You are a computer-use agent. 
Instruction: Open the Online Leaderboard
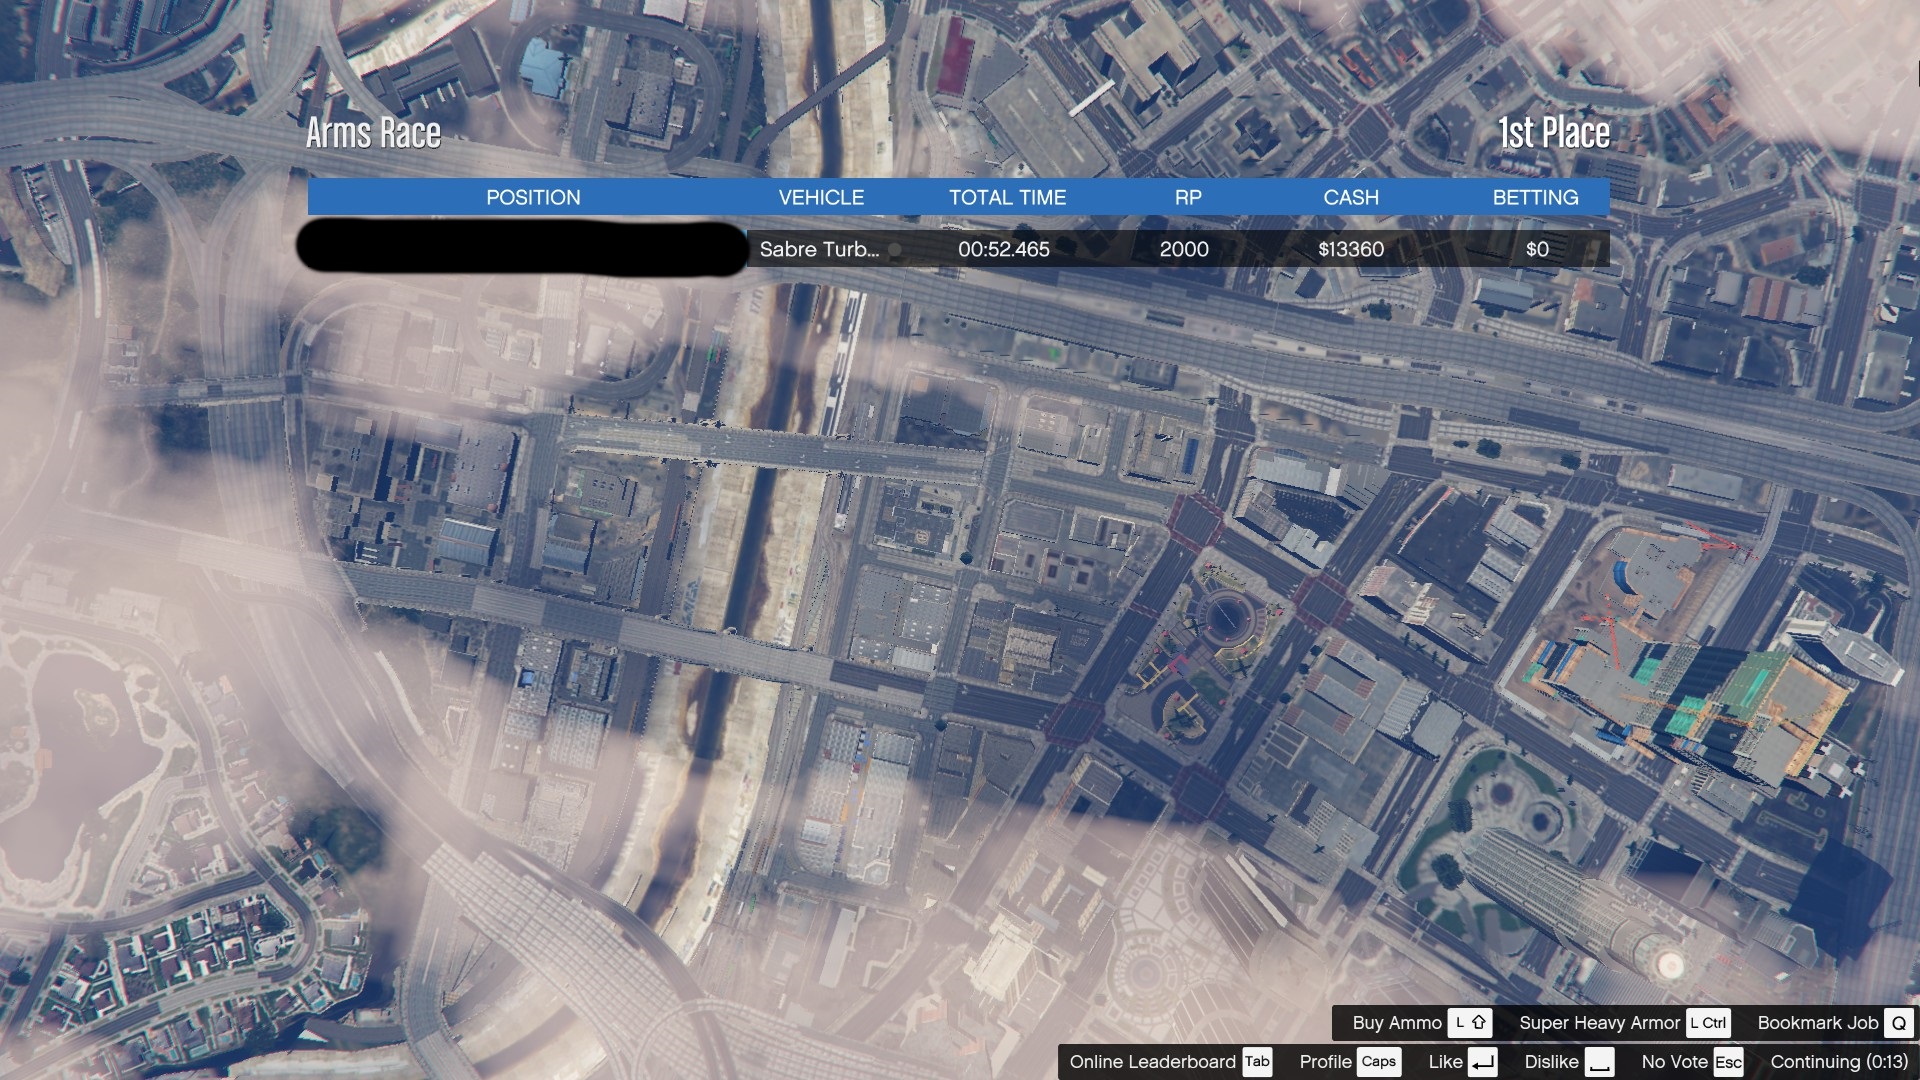[x=1152, y=1062]
